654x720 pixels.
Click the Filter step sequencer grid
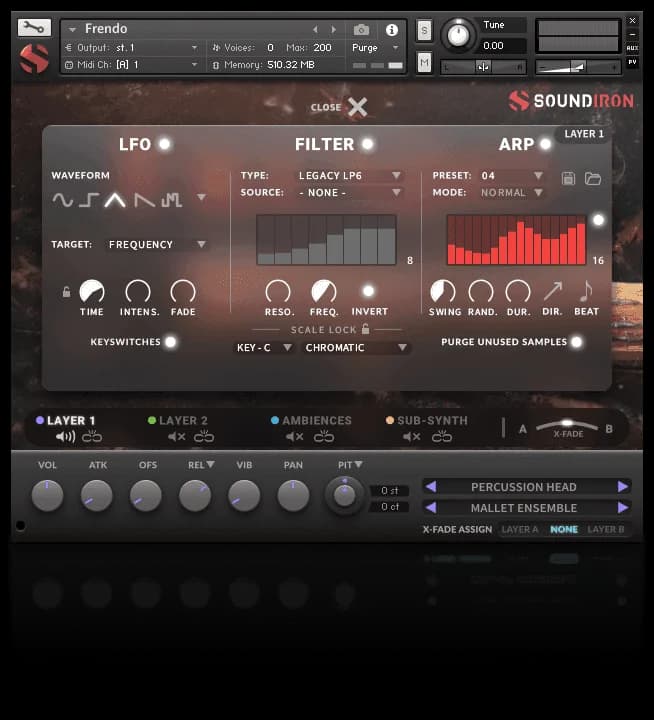pyautogui.click(x=326, y=240)
